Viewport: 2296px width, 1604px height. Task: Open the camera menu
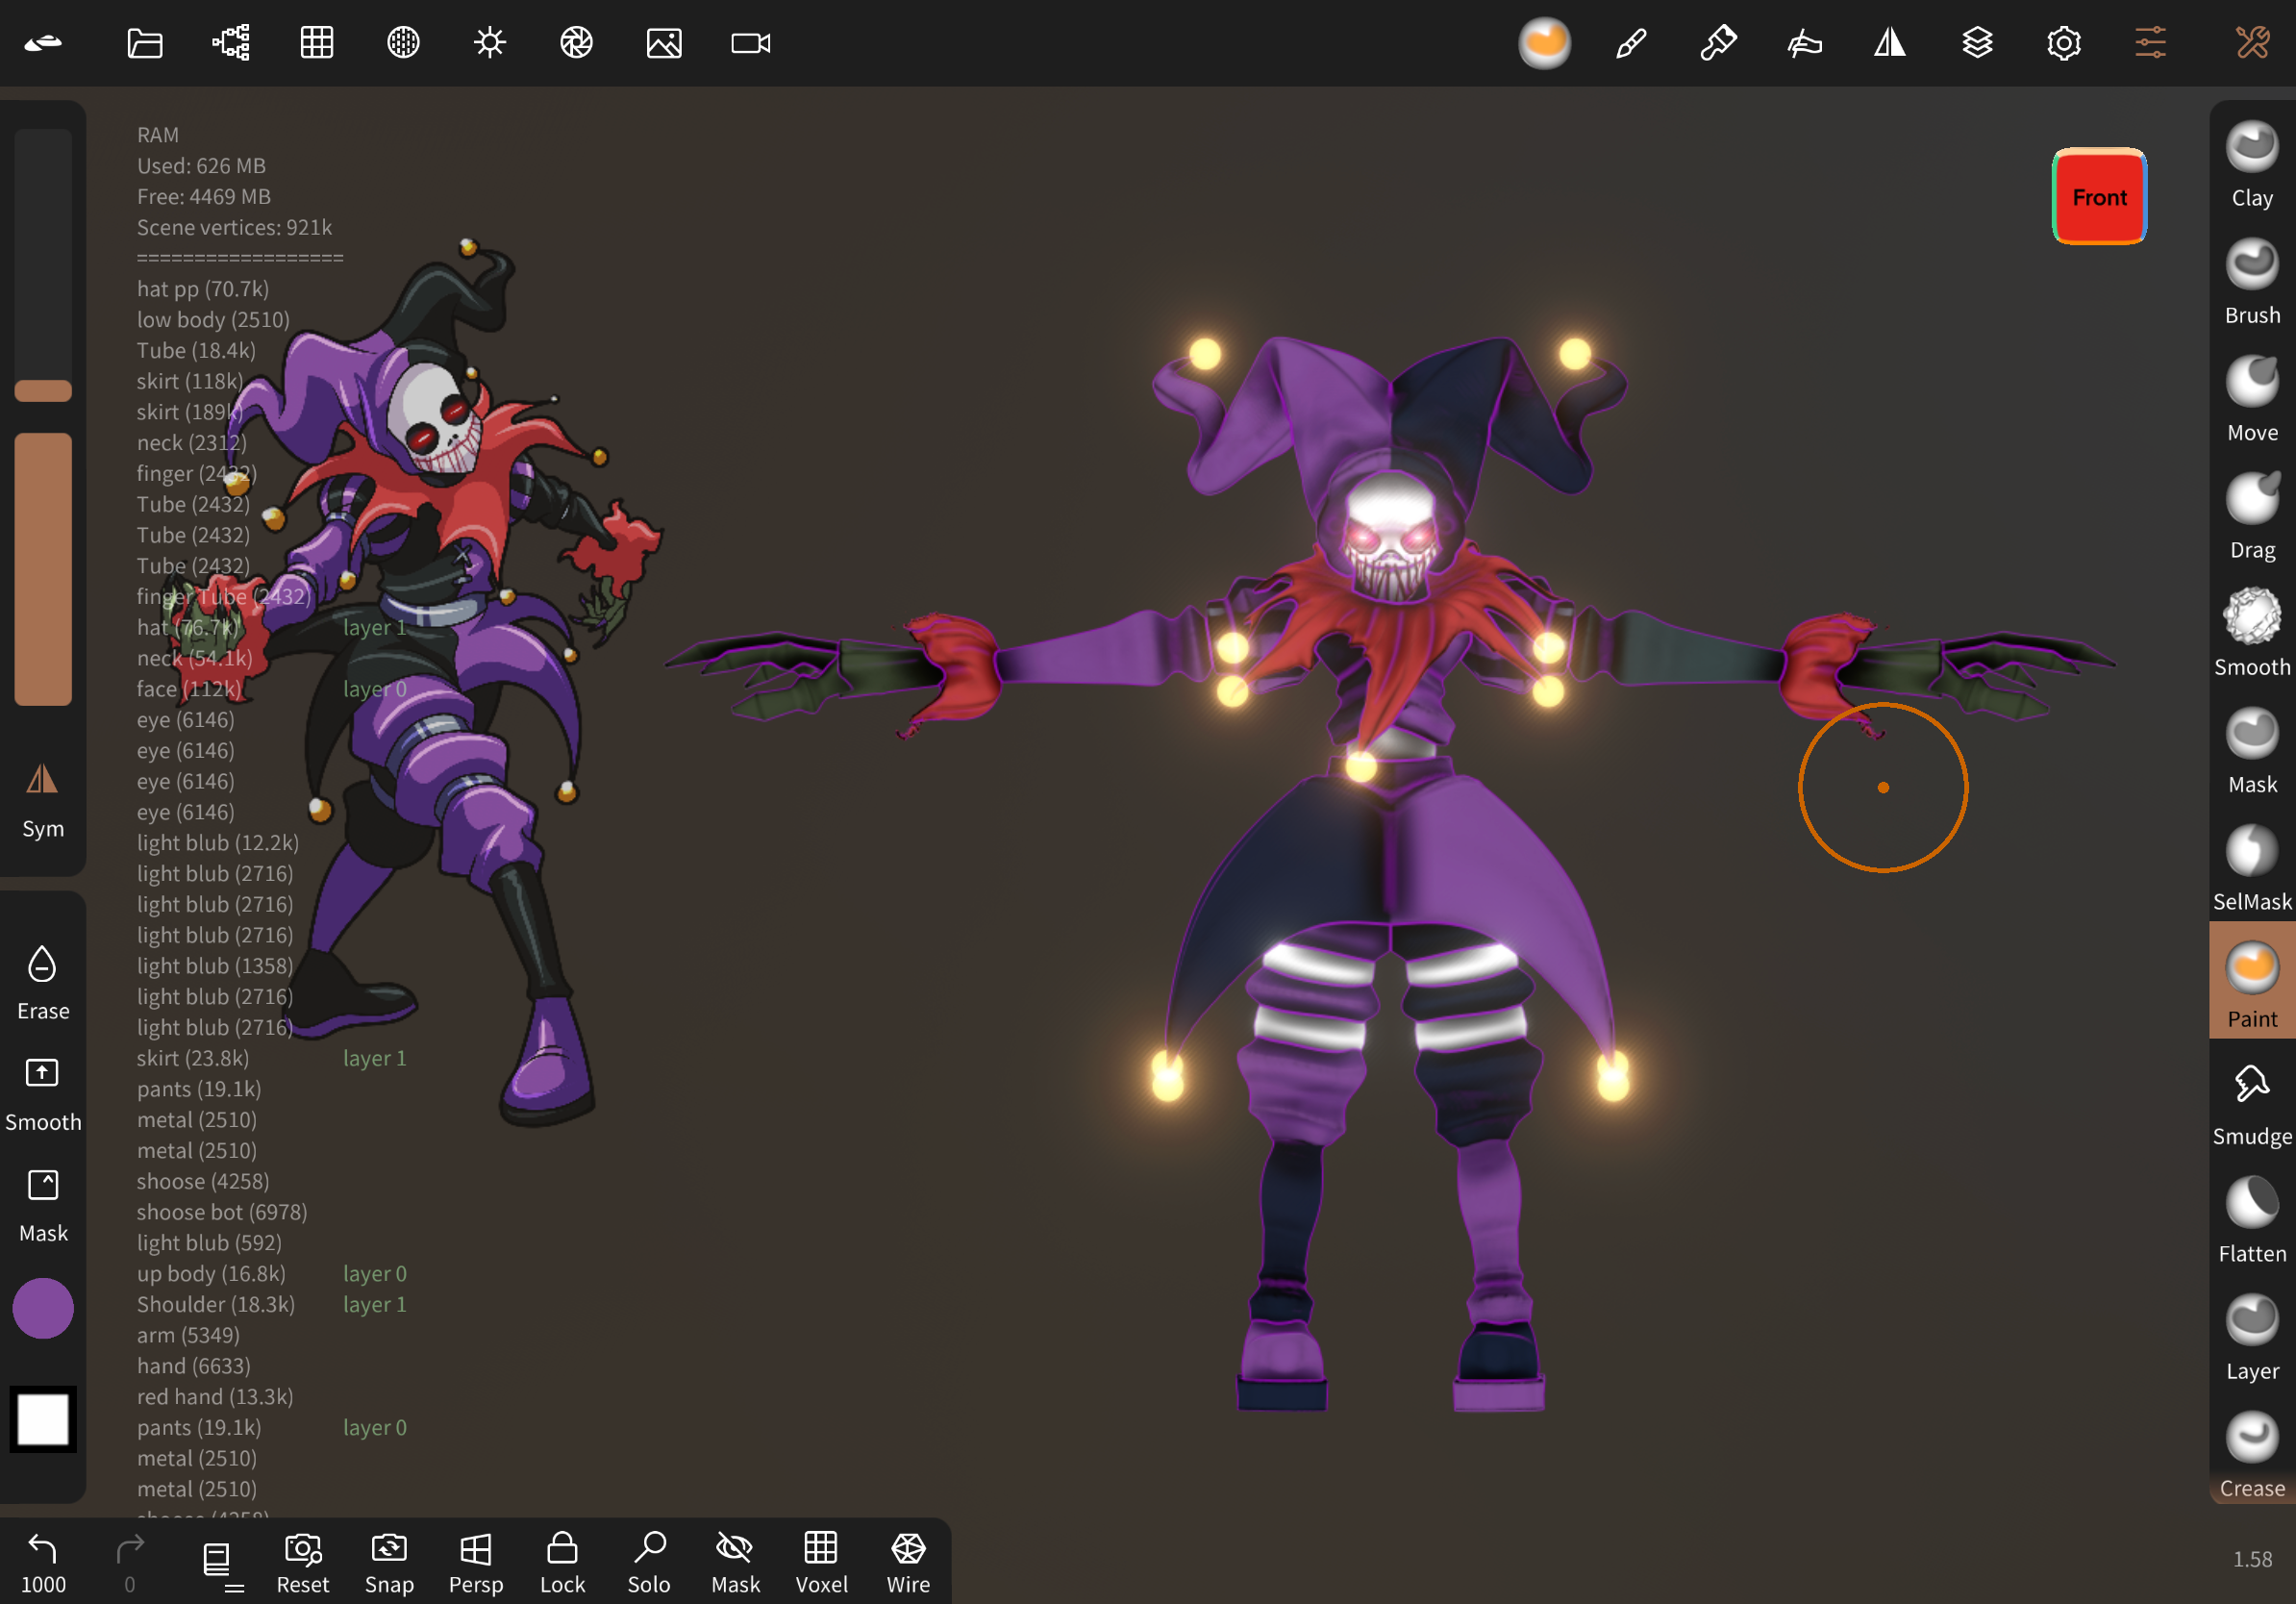[x=751, y=43]
